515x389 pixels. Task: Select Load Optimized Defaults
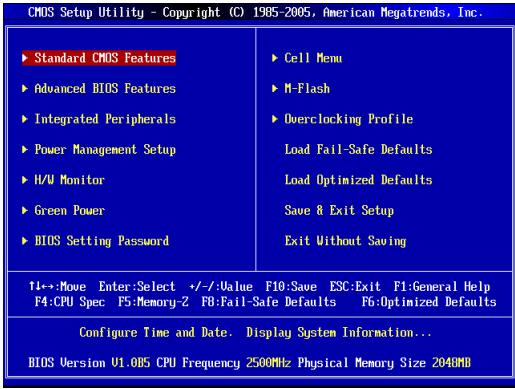[x=358, y=180]
